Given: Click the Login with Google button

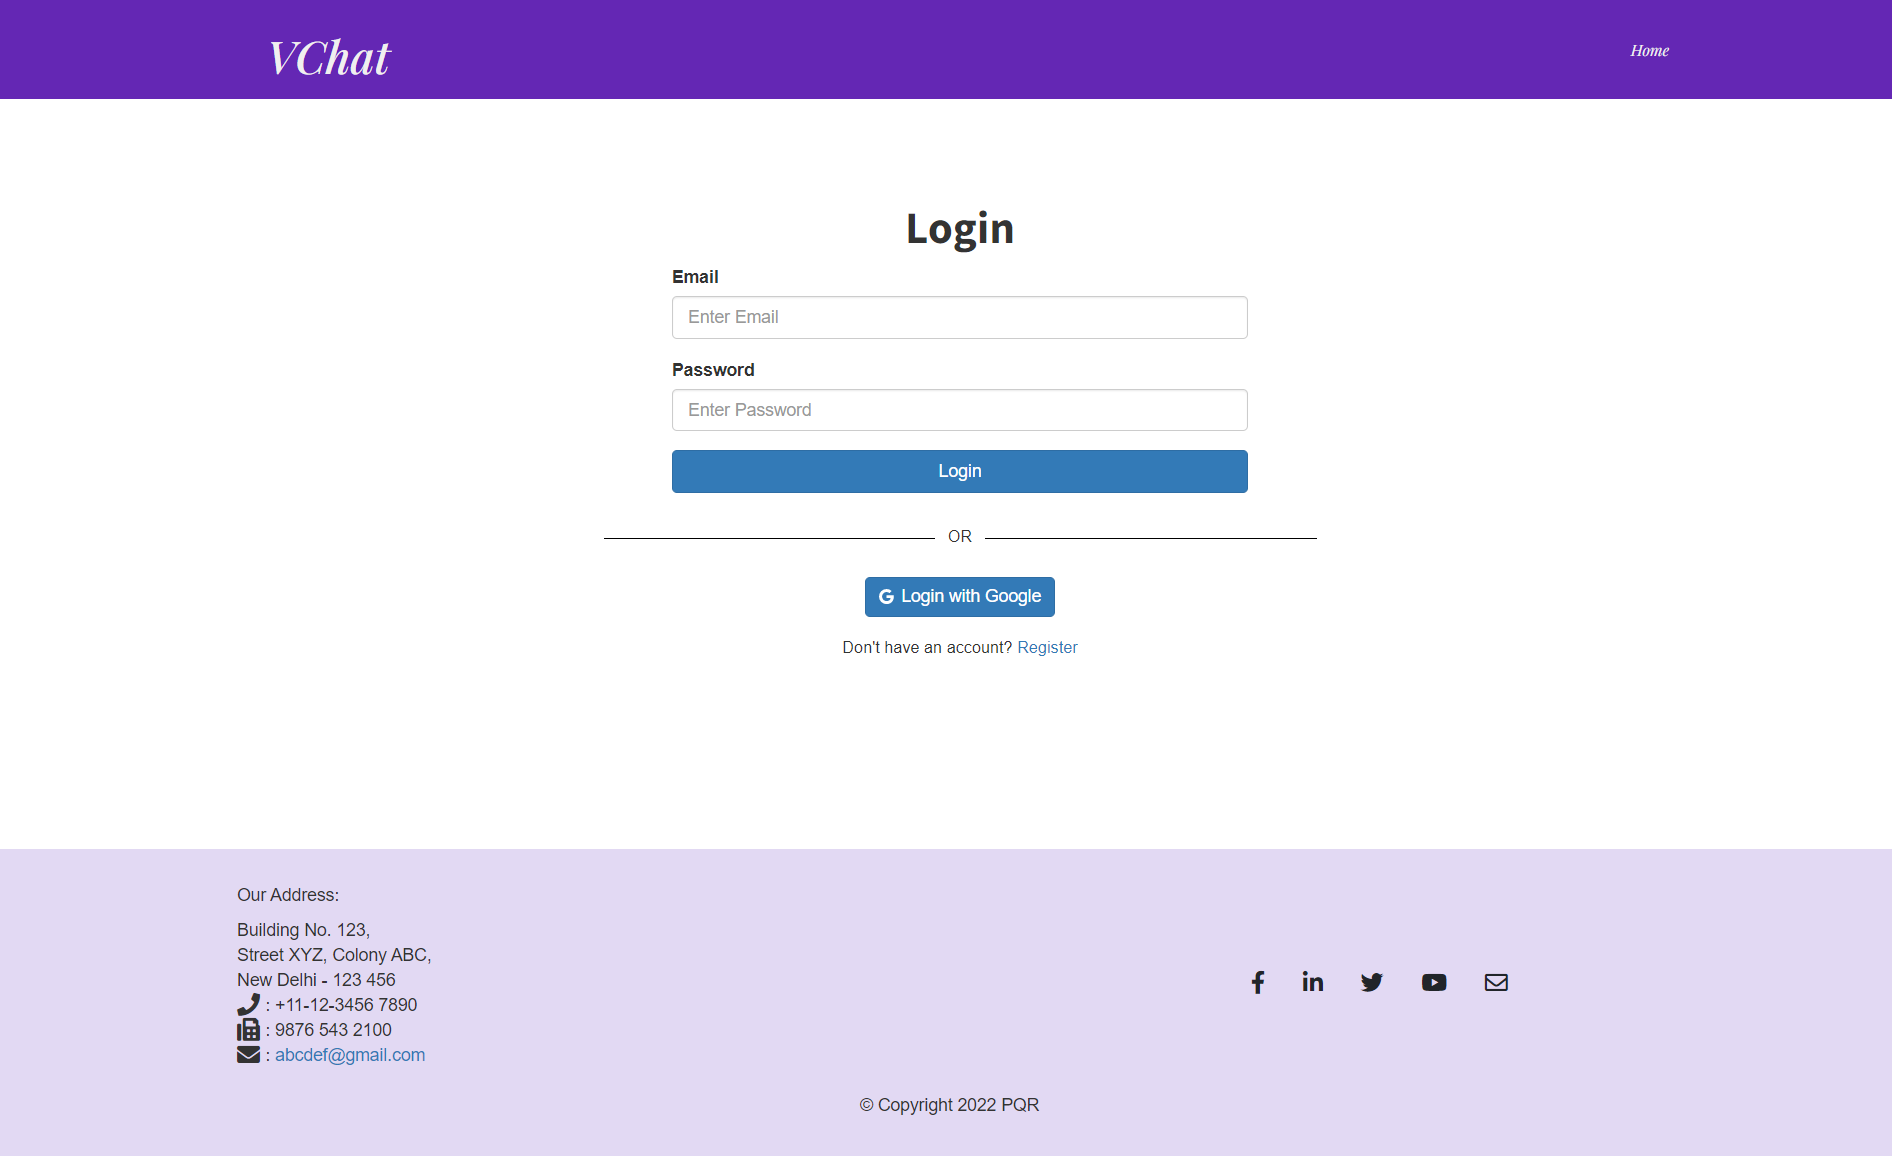Looking at the screenshot, I should point(959,596).
